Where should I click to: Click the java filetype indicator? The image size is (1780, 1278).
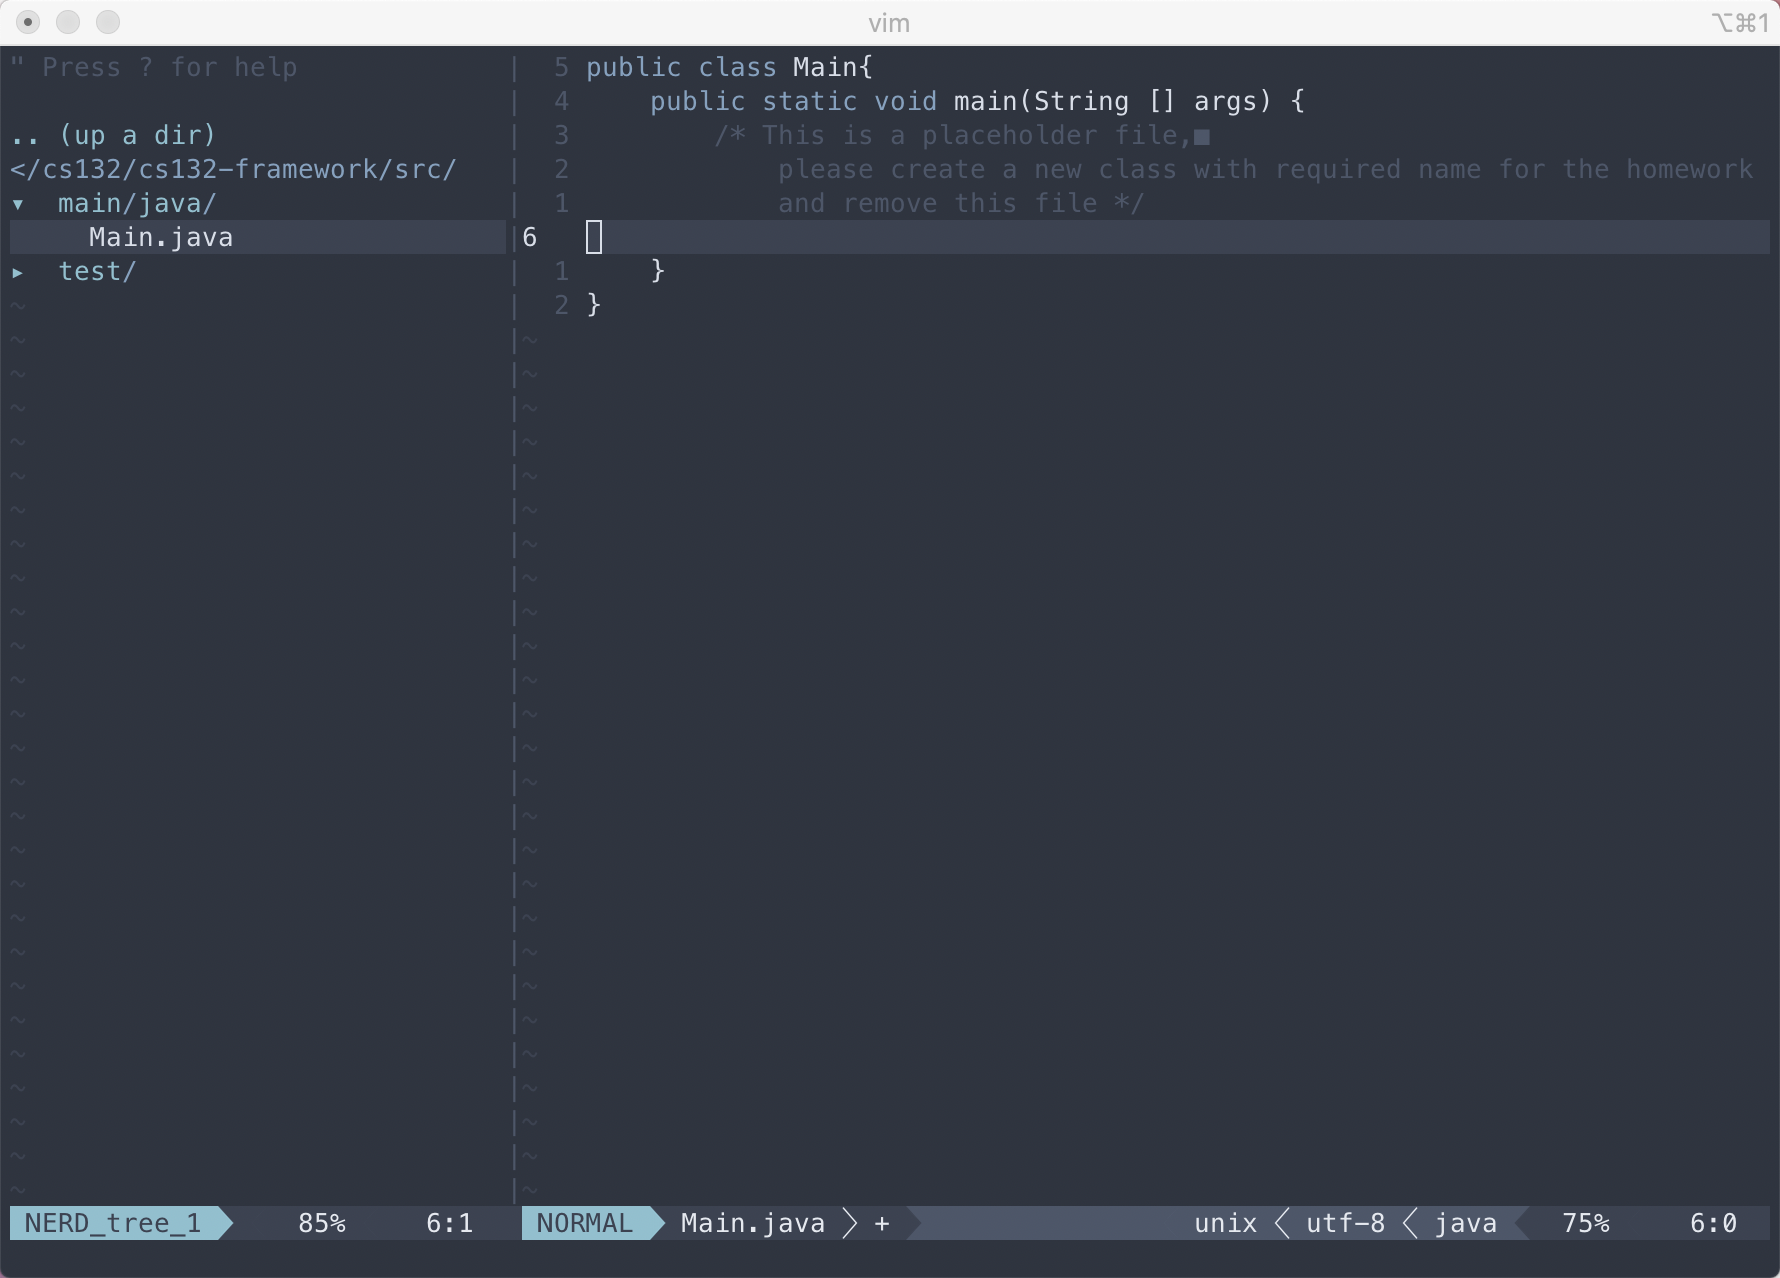(x=1466, y=1223)
